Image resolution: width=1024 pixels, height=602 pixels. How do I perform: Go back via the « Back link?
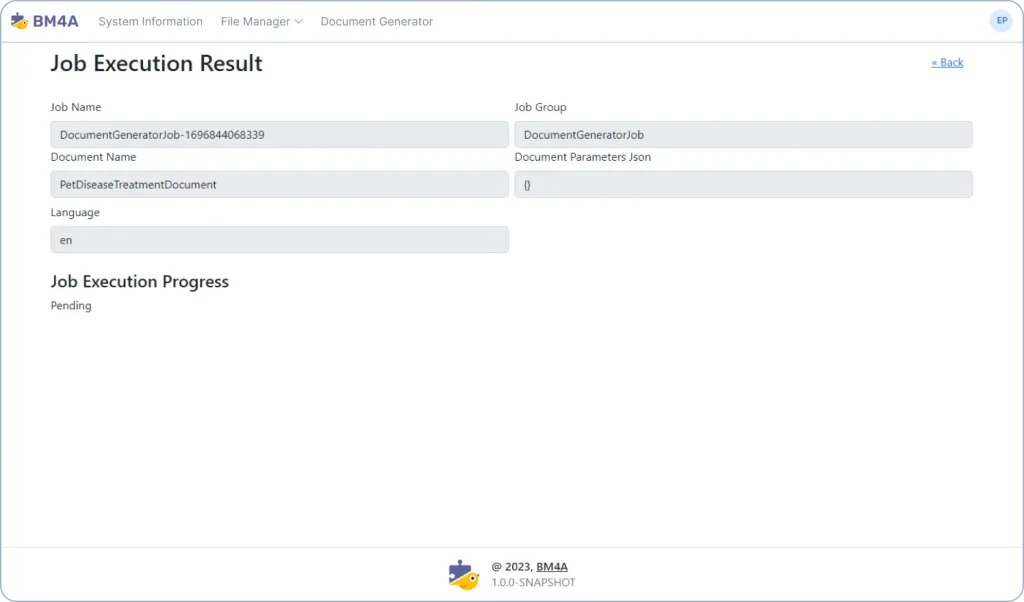click(x=947, y=63)
